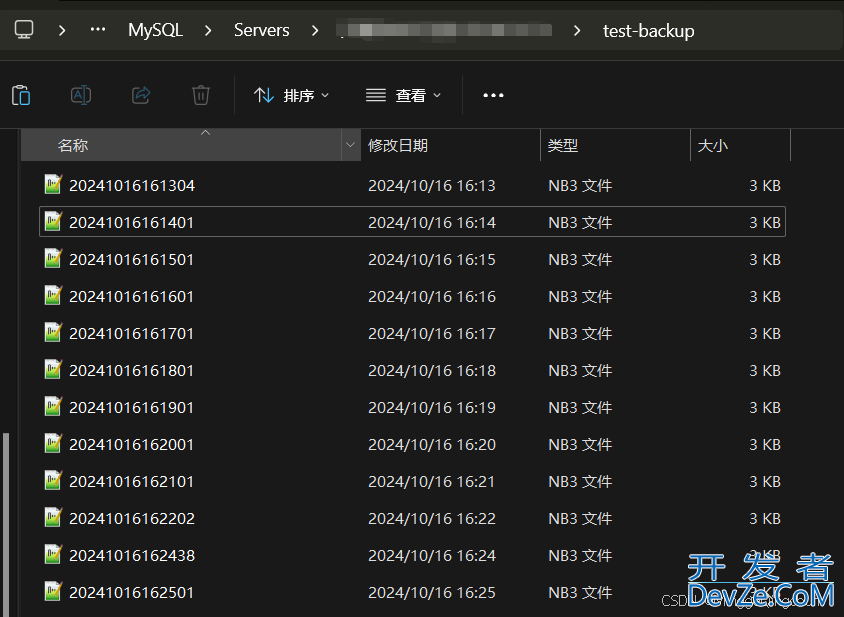Select the NB3 icon of file 20241016161901
The image size is (844, 617).
53,406
